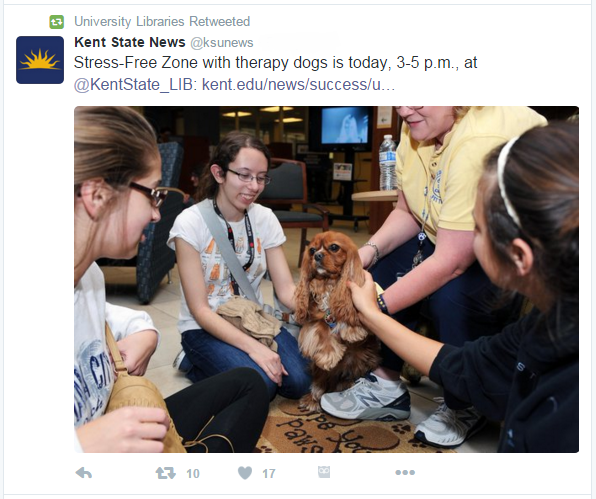The image size is (596, 499).
Task: Click the reply arrow icon
Action: pyautogui.click(x=84, y=473)
